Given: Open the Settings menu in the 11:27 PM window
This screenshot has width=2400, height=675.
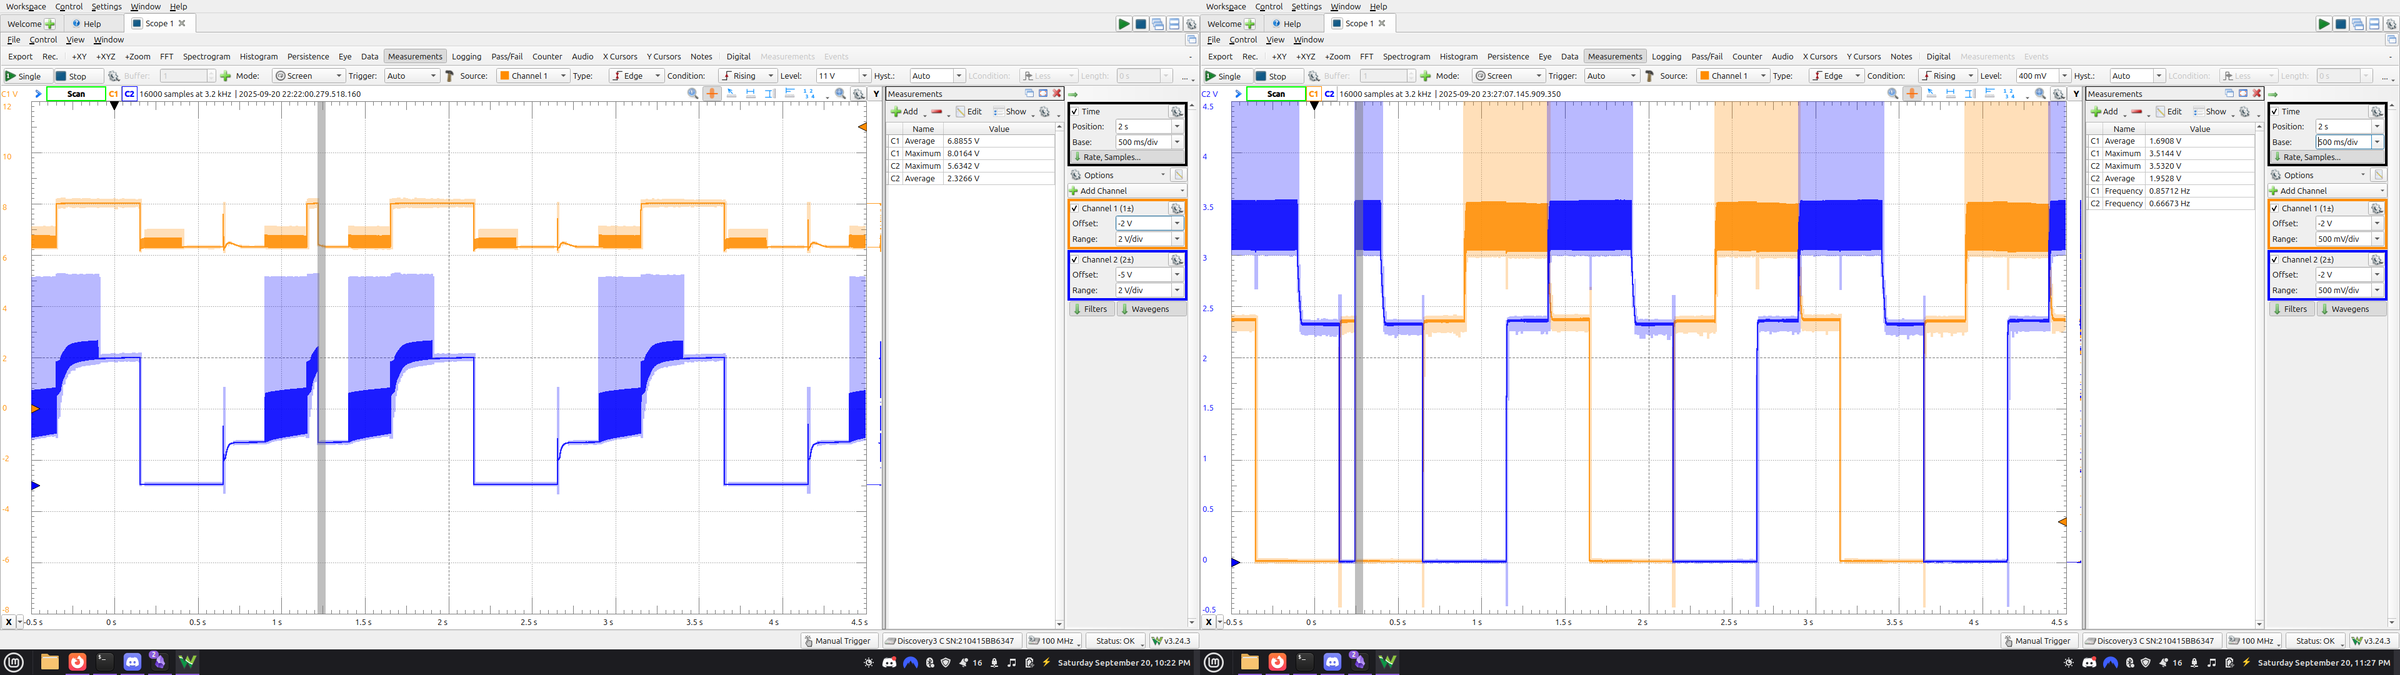Looking at the screenshot, I should click(x=1306, y=7).
